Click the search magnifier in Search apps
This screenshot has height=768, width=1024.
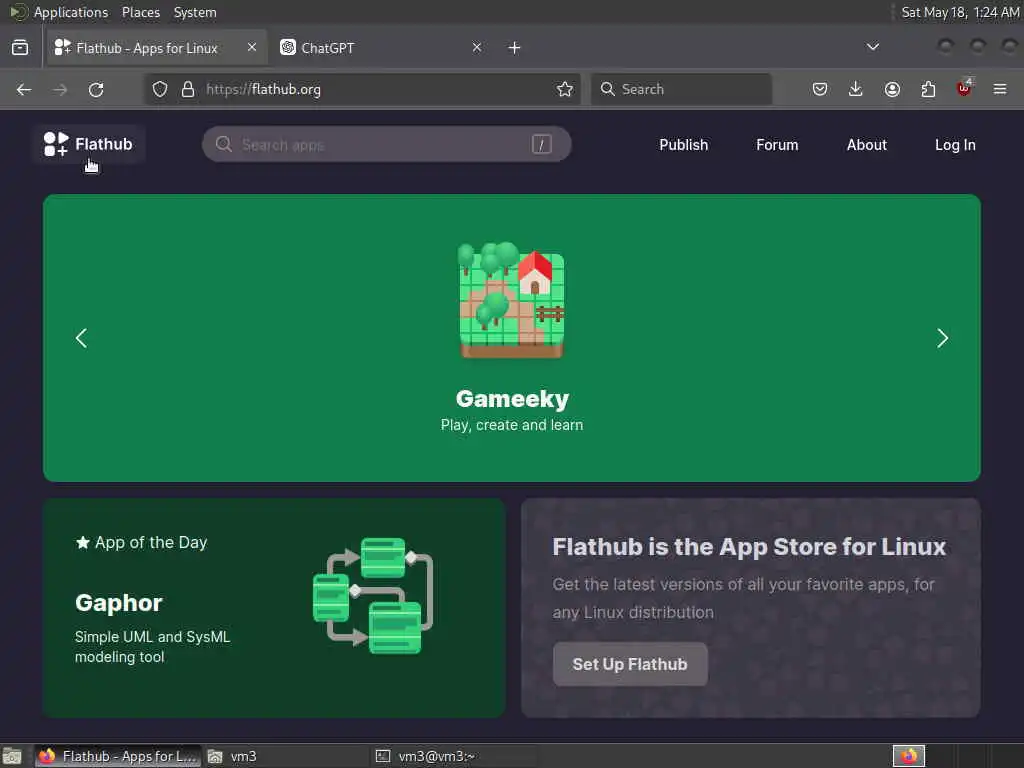click(x=223, y=144)
